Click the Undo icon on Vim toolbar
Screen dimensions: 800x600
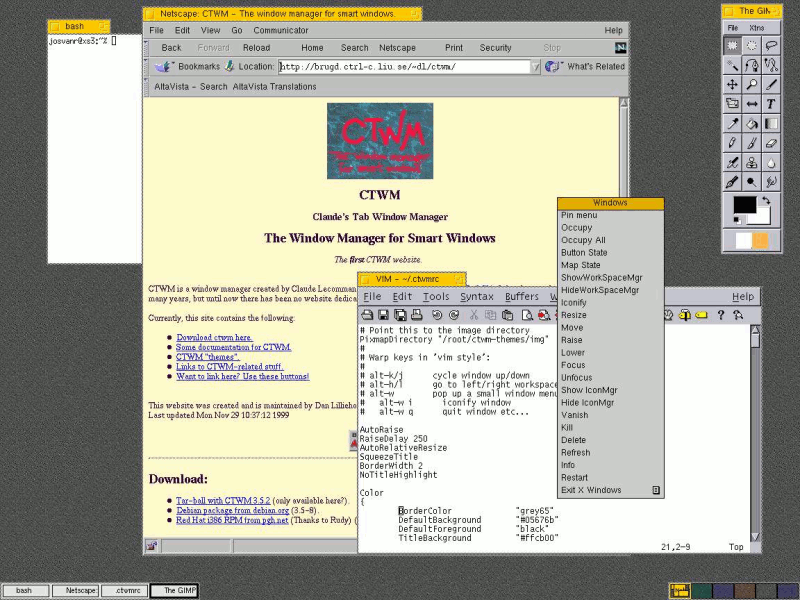(437, 315)
